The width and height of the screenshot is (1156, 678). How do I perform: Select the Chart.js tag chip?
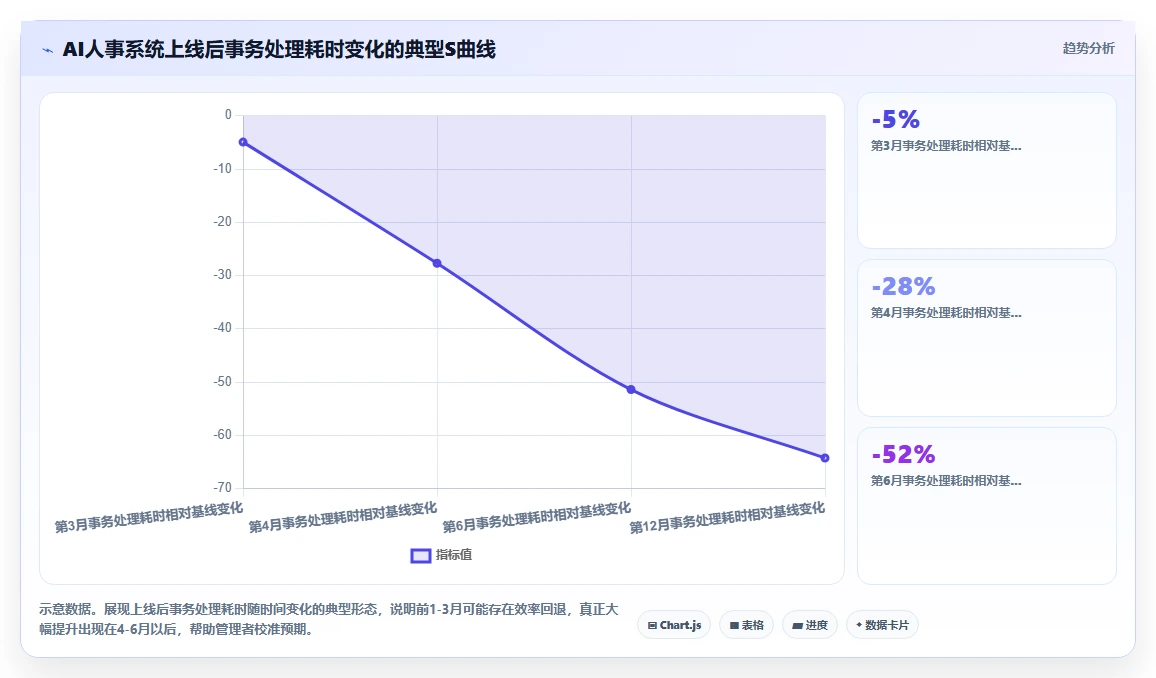point(674,625)
